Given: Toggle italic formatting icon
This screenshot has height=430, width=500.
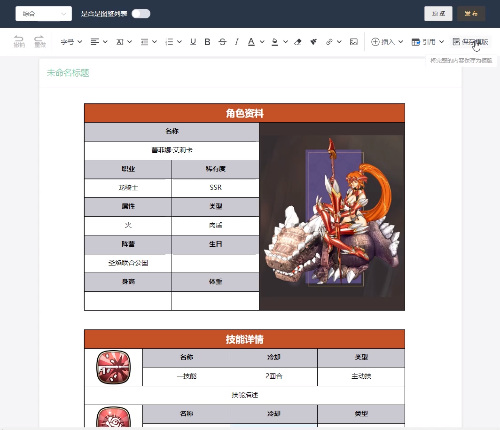Looking at the screenshot, I should [x=237, y=42].
